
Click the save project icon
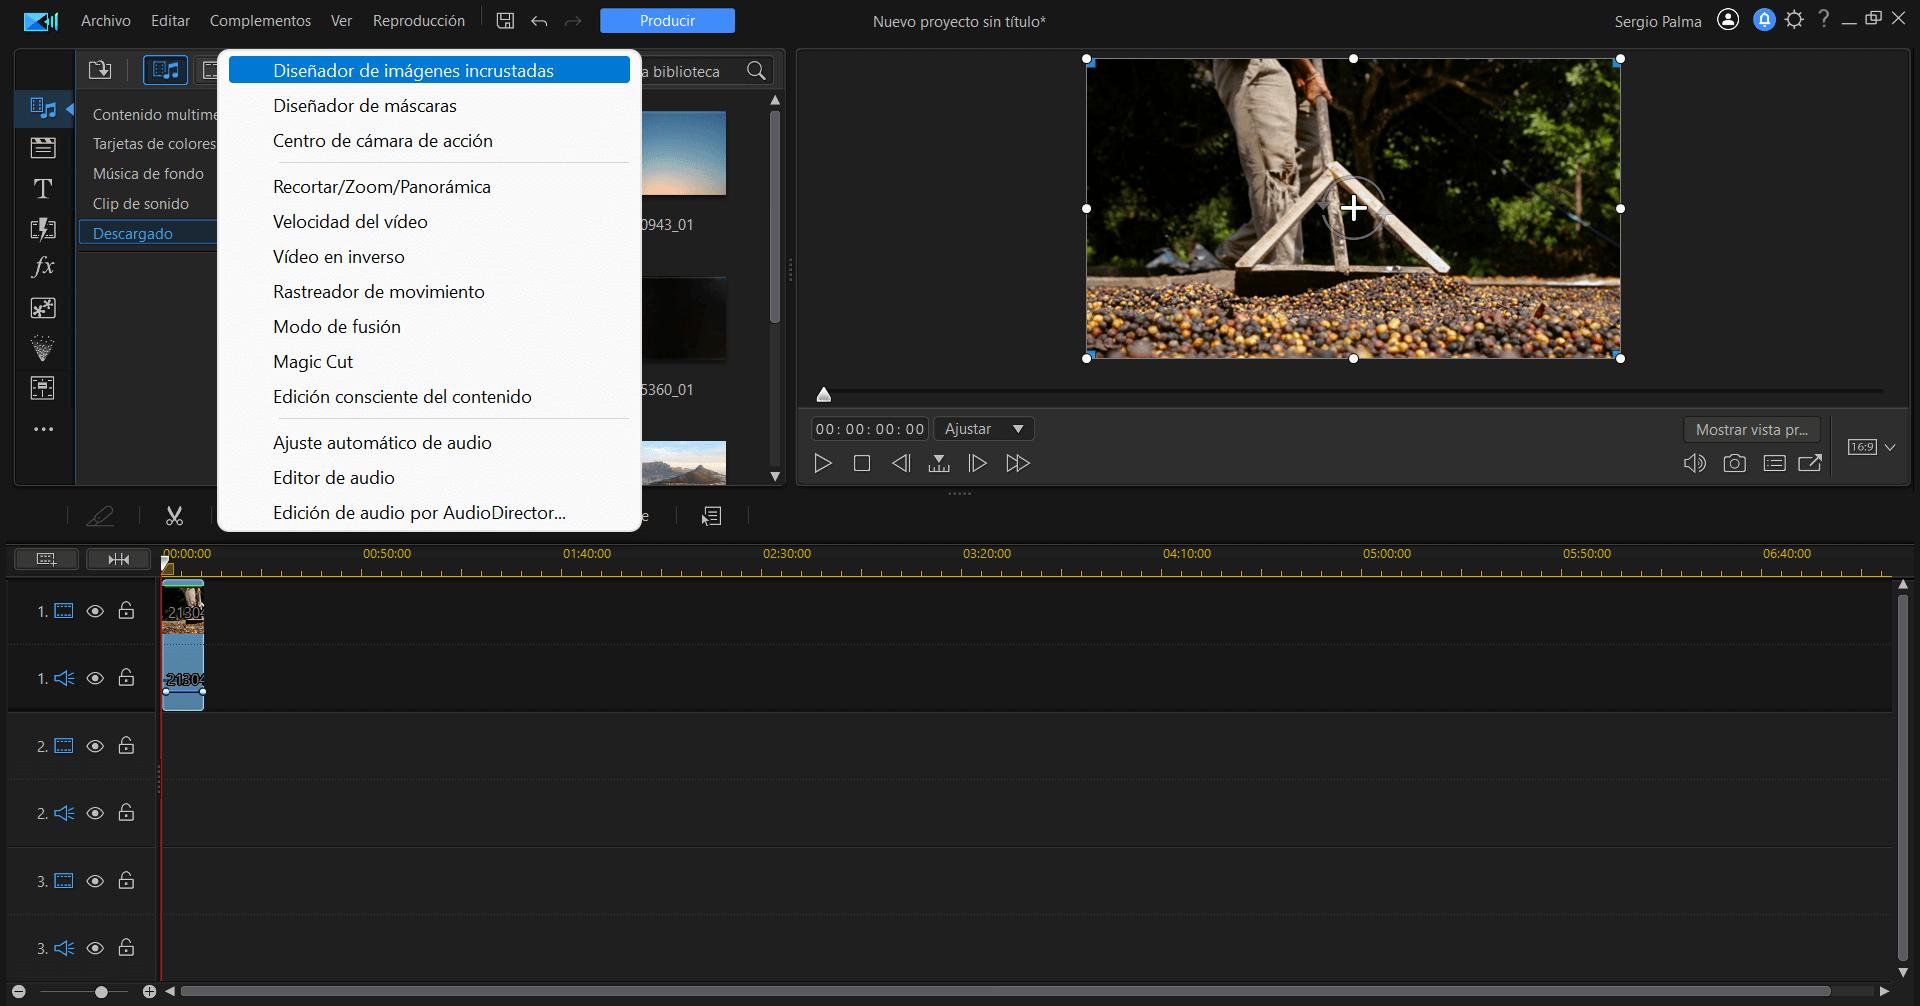(505, 21)
